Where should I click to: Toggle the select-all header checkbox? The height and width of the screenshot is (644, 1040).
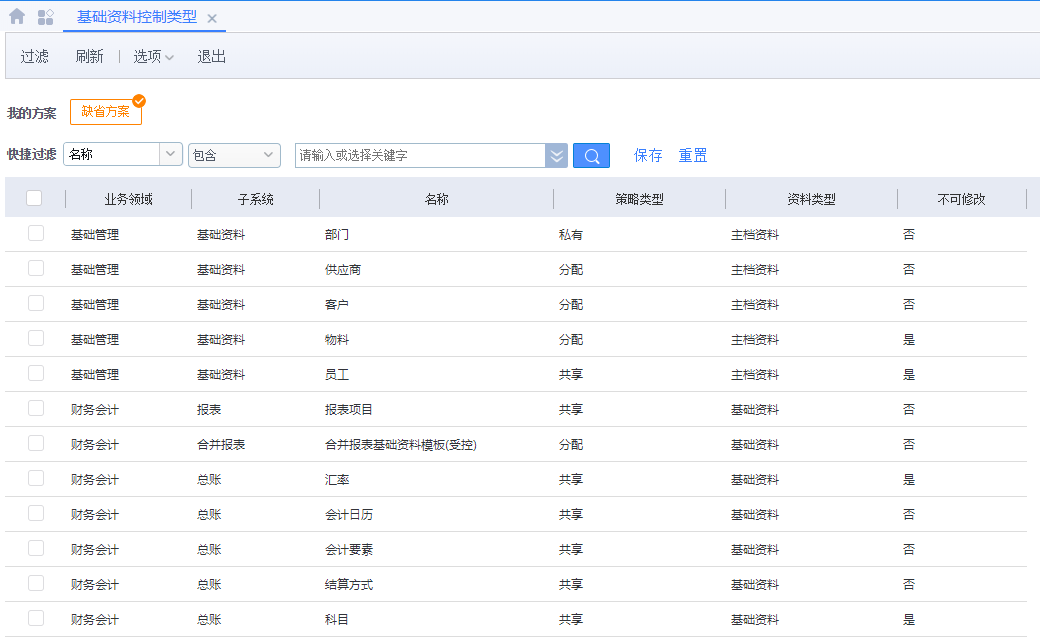coord(34,199)
